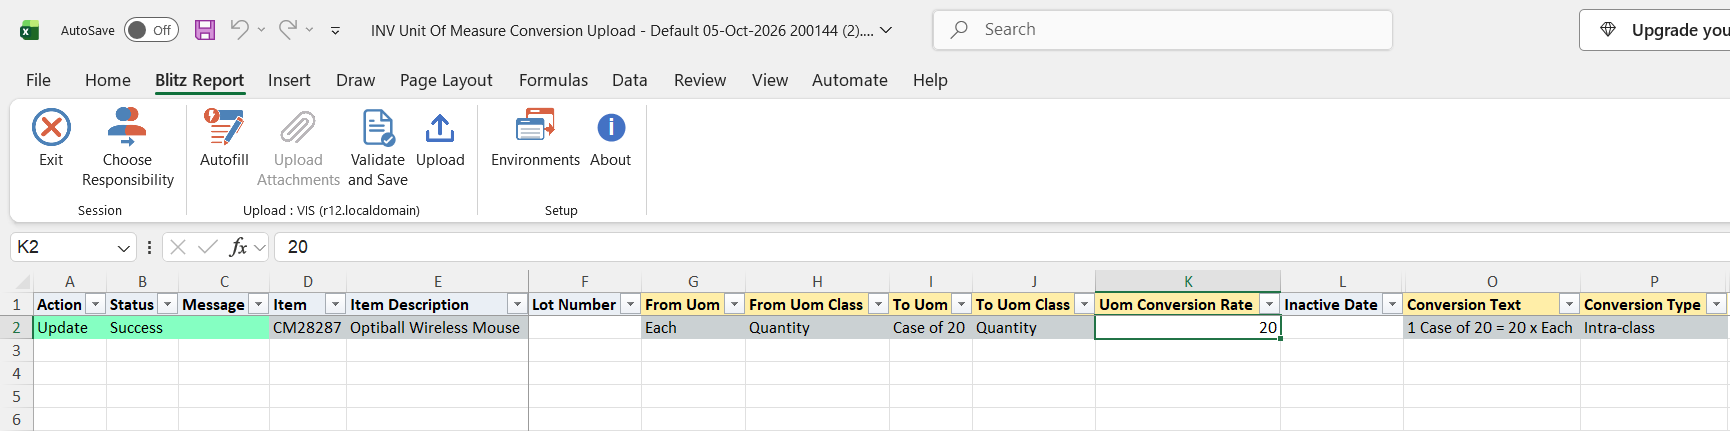Open Redo history dropdown arrow

(310, 30)
